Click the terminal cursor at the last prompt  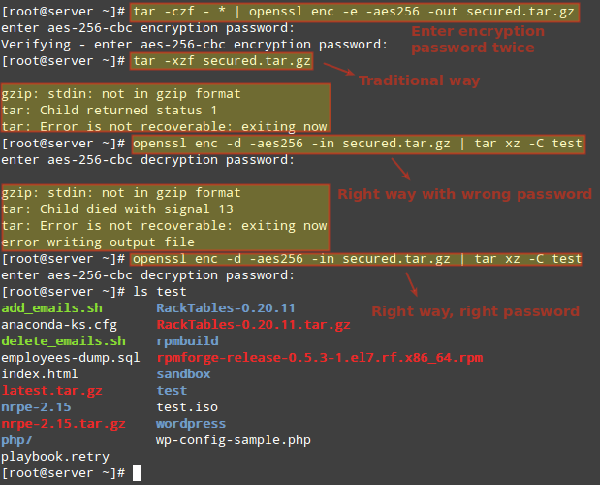pos(137,472)
